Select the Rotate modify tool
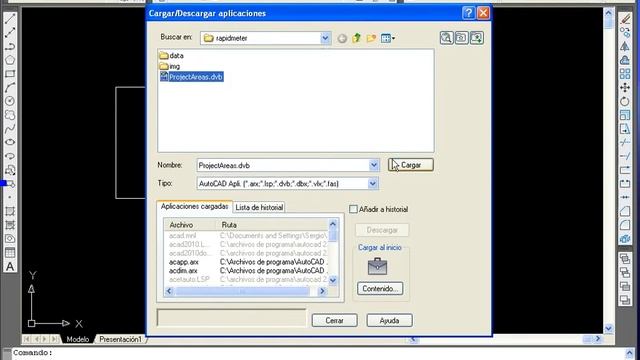Screen dimensions: 640x360 625,101
